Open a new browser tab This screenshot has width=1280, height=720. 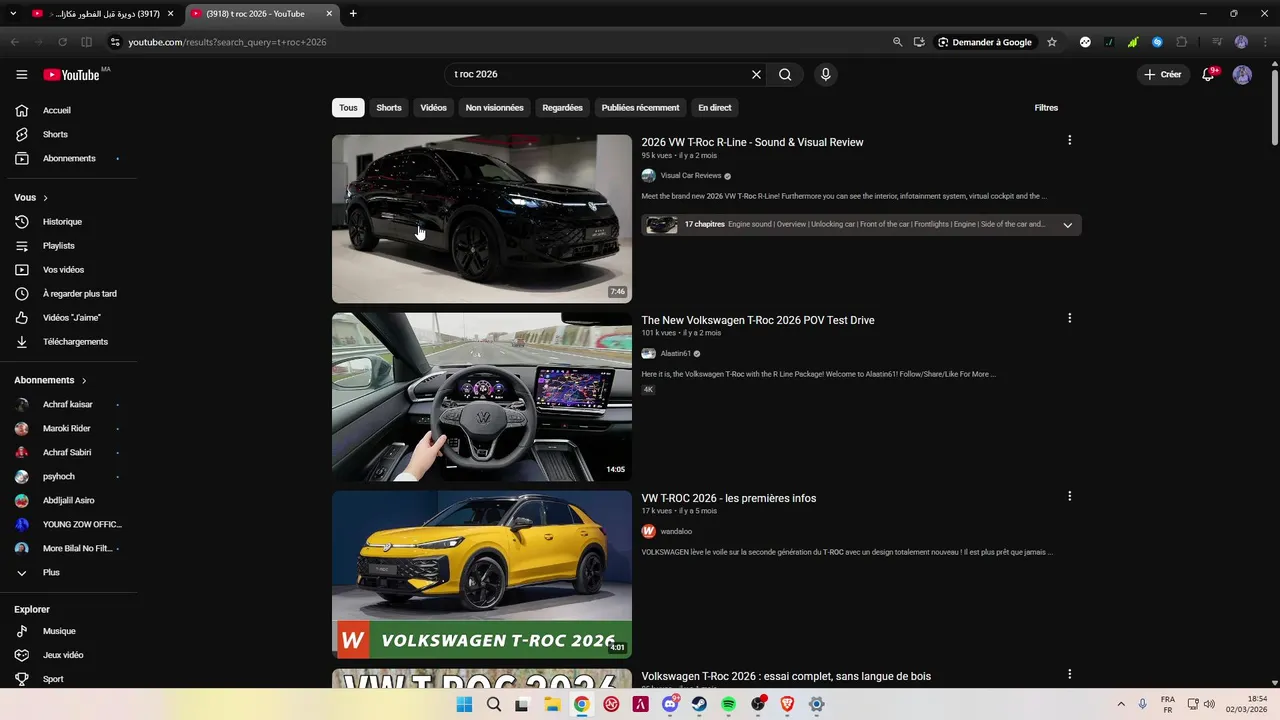(x=353, y=14)
